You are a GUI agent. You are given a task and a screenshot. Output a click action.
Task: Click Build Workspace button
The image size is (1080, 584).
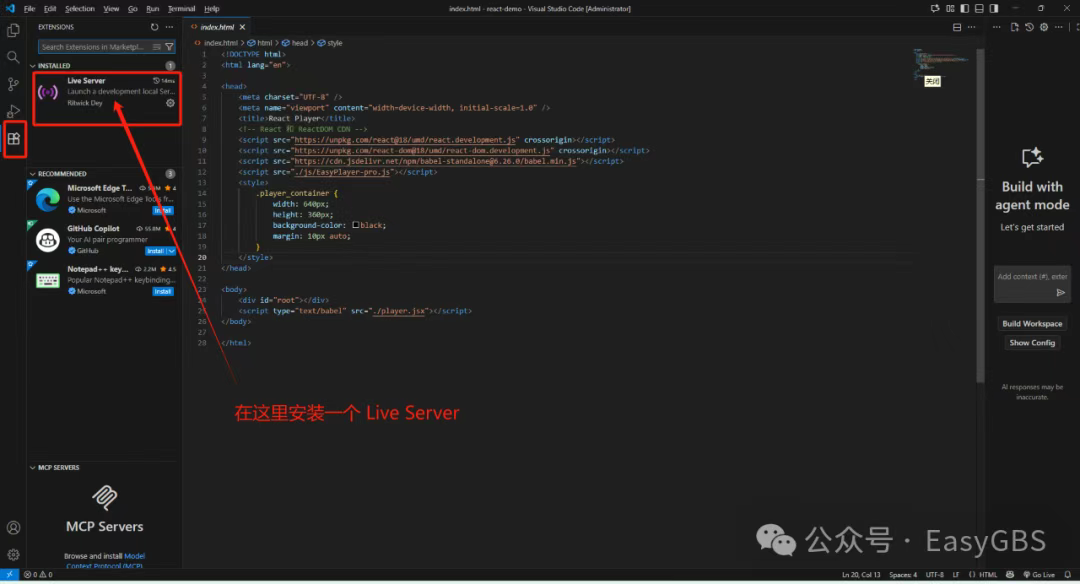tap(1032, 324)
